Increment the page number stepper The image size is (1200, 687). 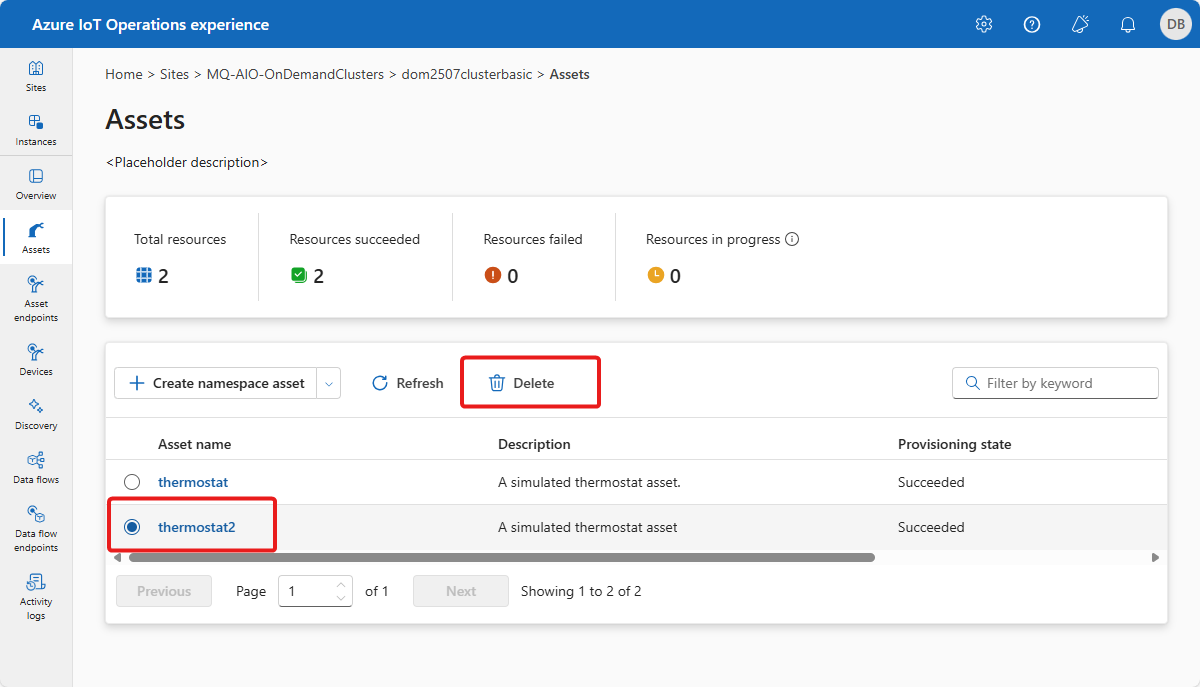tap(342, 584)
